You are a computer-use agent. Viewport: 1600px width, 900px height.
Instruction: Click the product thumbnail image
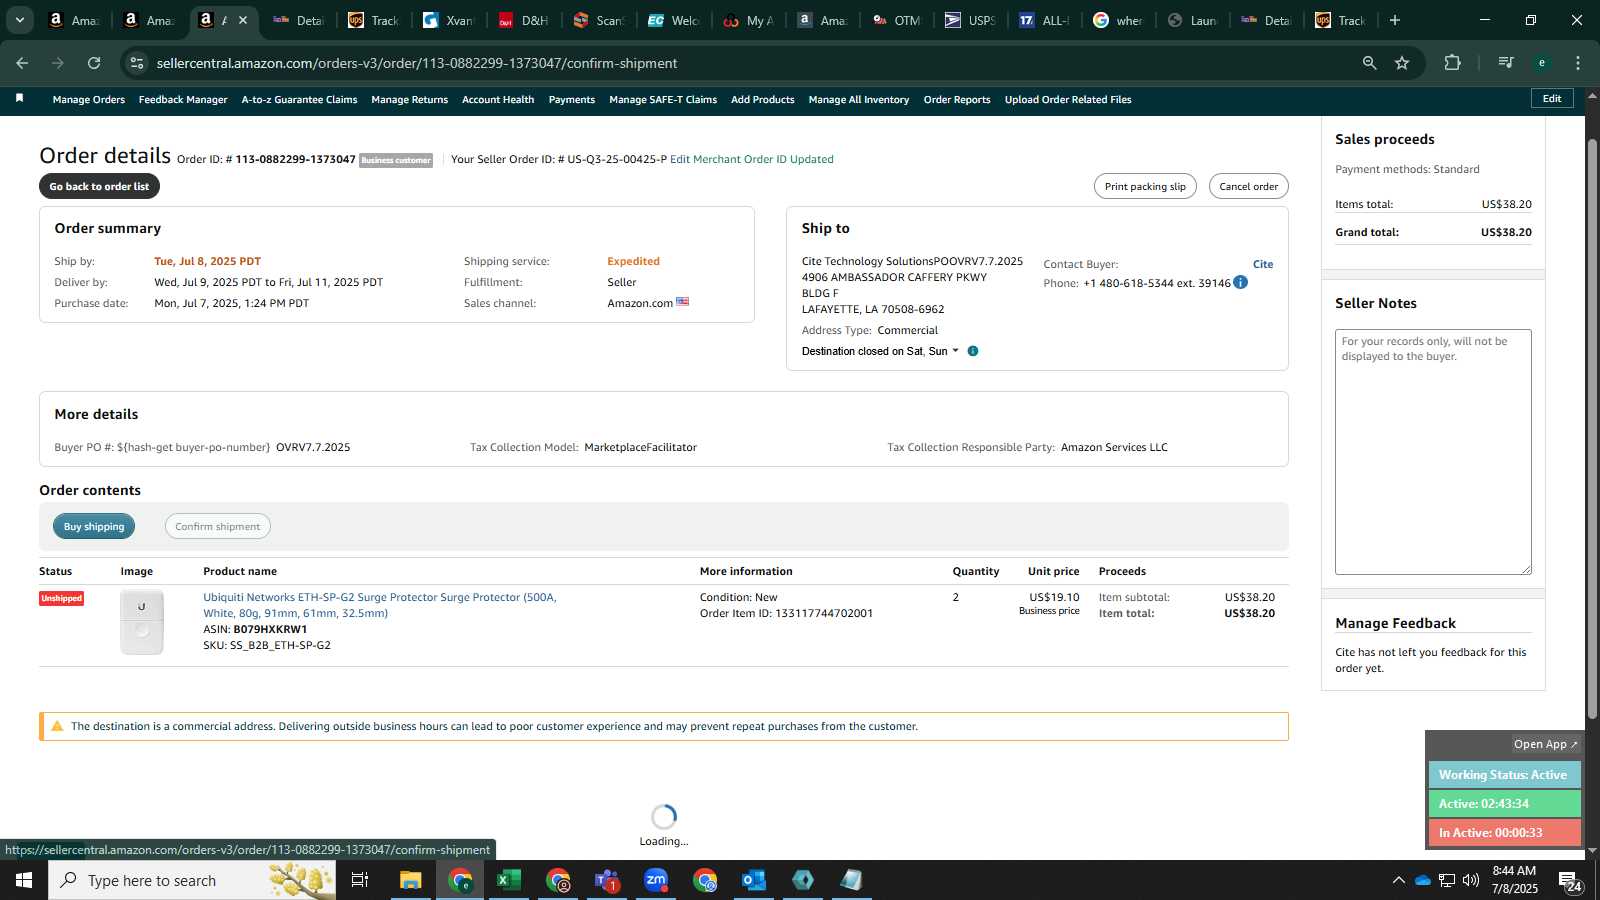[142, 622]
